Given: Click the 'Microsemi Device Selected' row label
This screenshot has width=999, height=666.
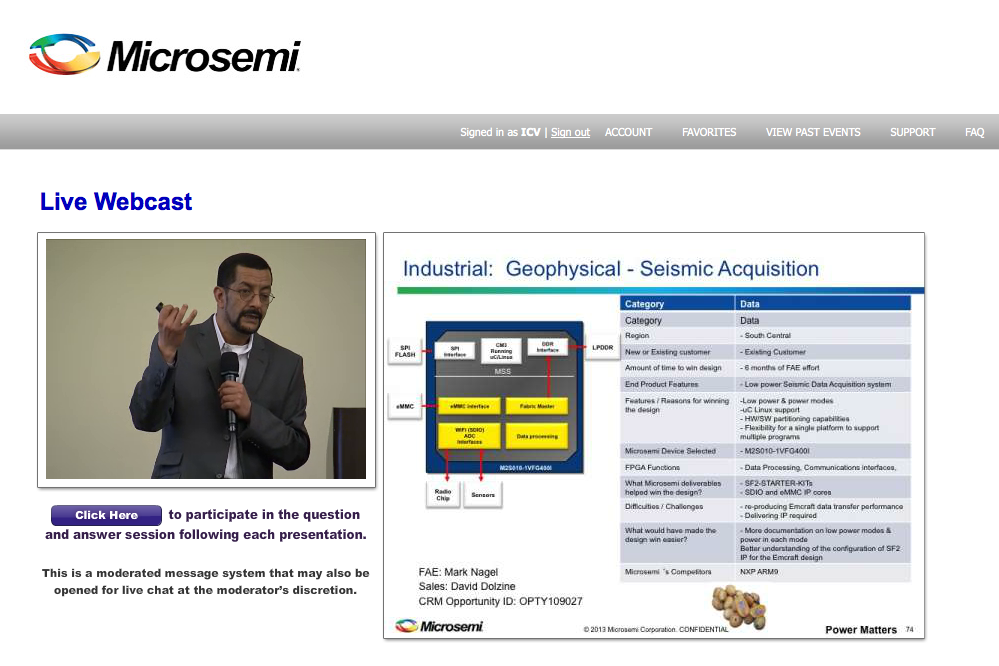Looking at the screenshot, I should point(670,451).
